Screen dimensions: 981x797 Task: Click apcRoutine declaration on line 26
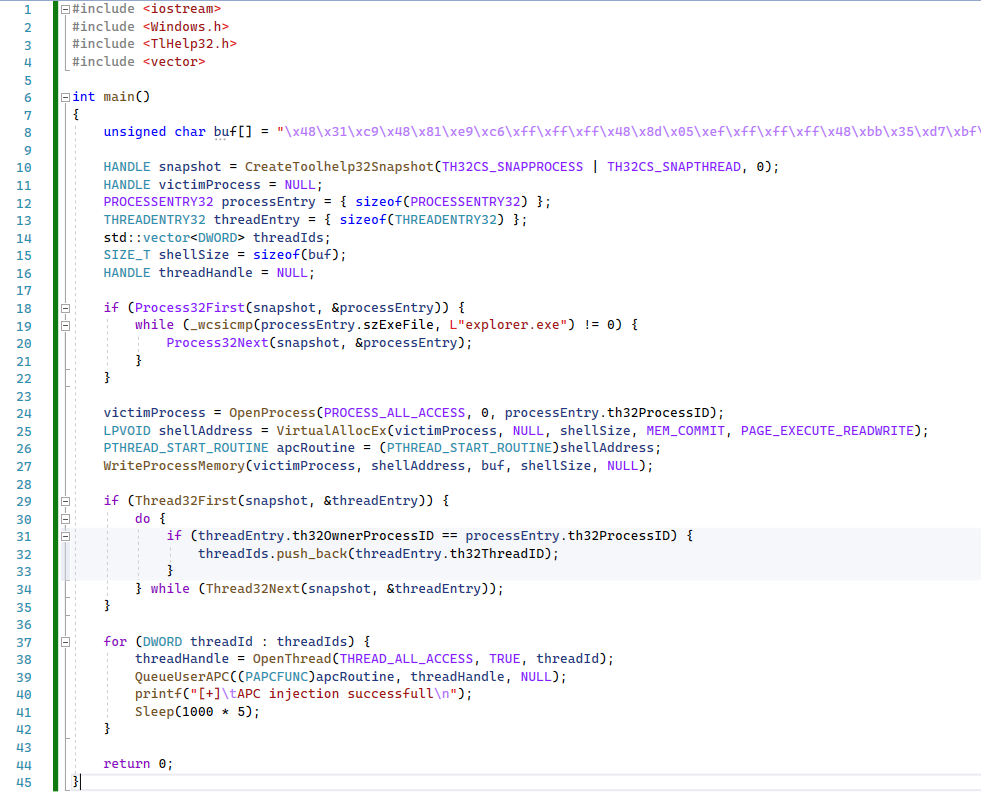(316, 448)
